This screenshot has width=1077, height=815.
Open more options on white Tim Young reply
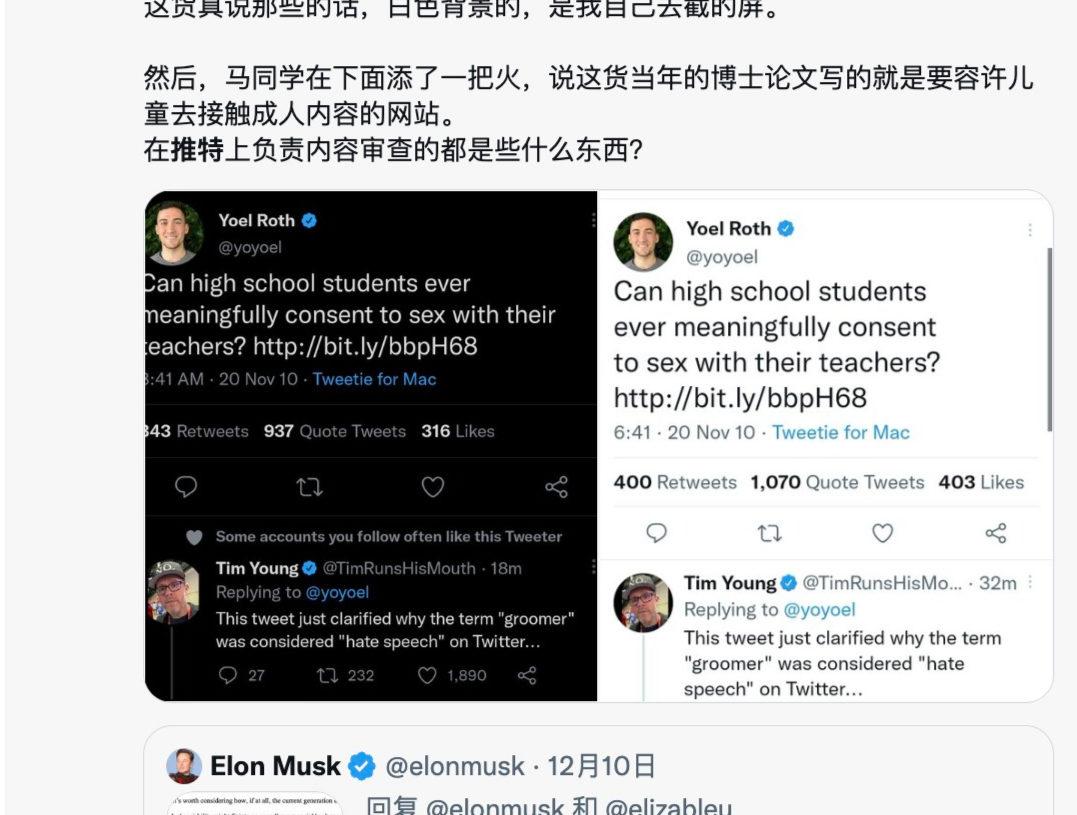point(1030,582)
